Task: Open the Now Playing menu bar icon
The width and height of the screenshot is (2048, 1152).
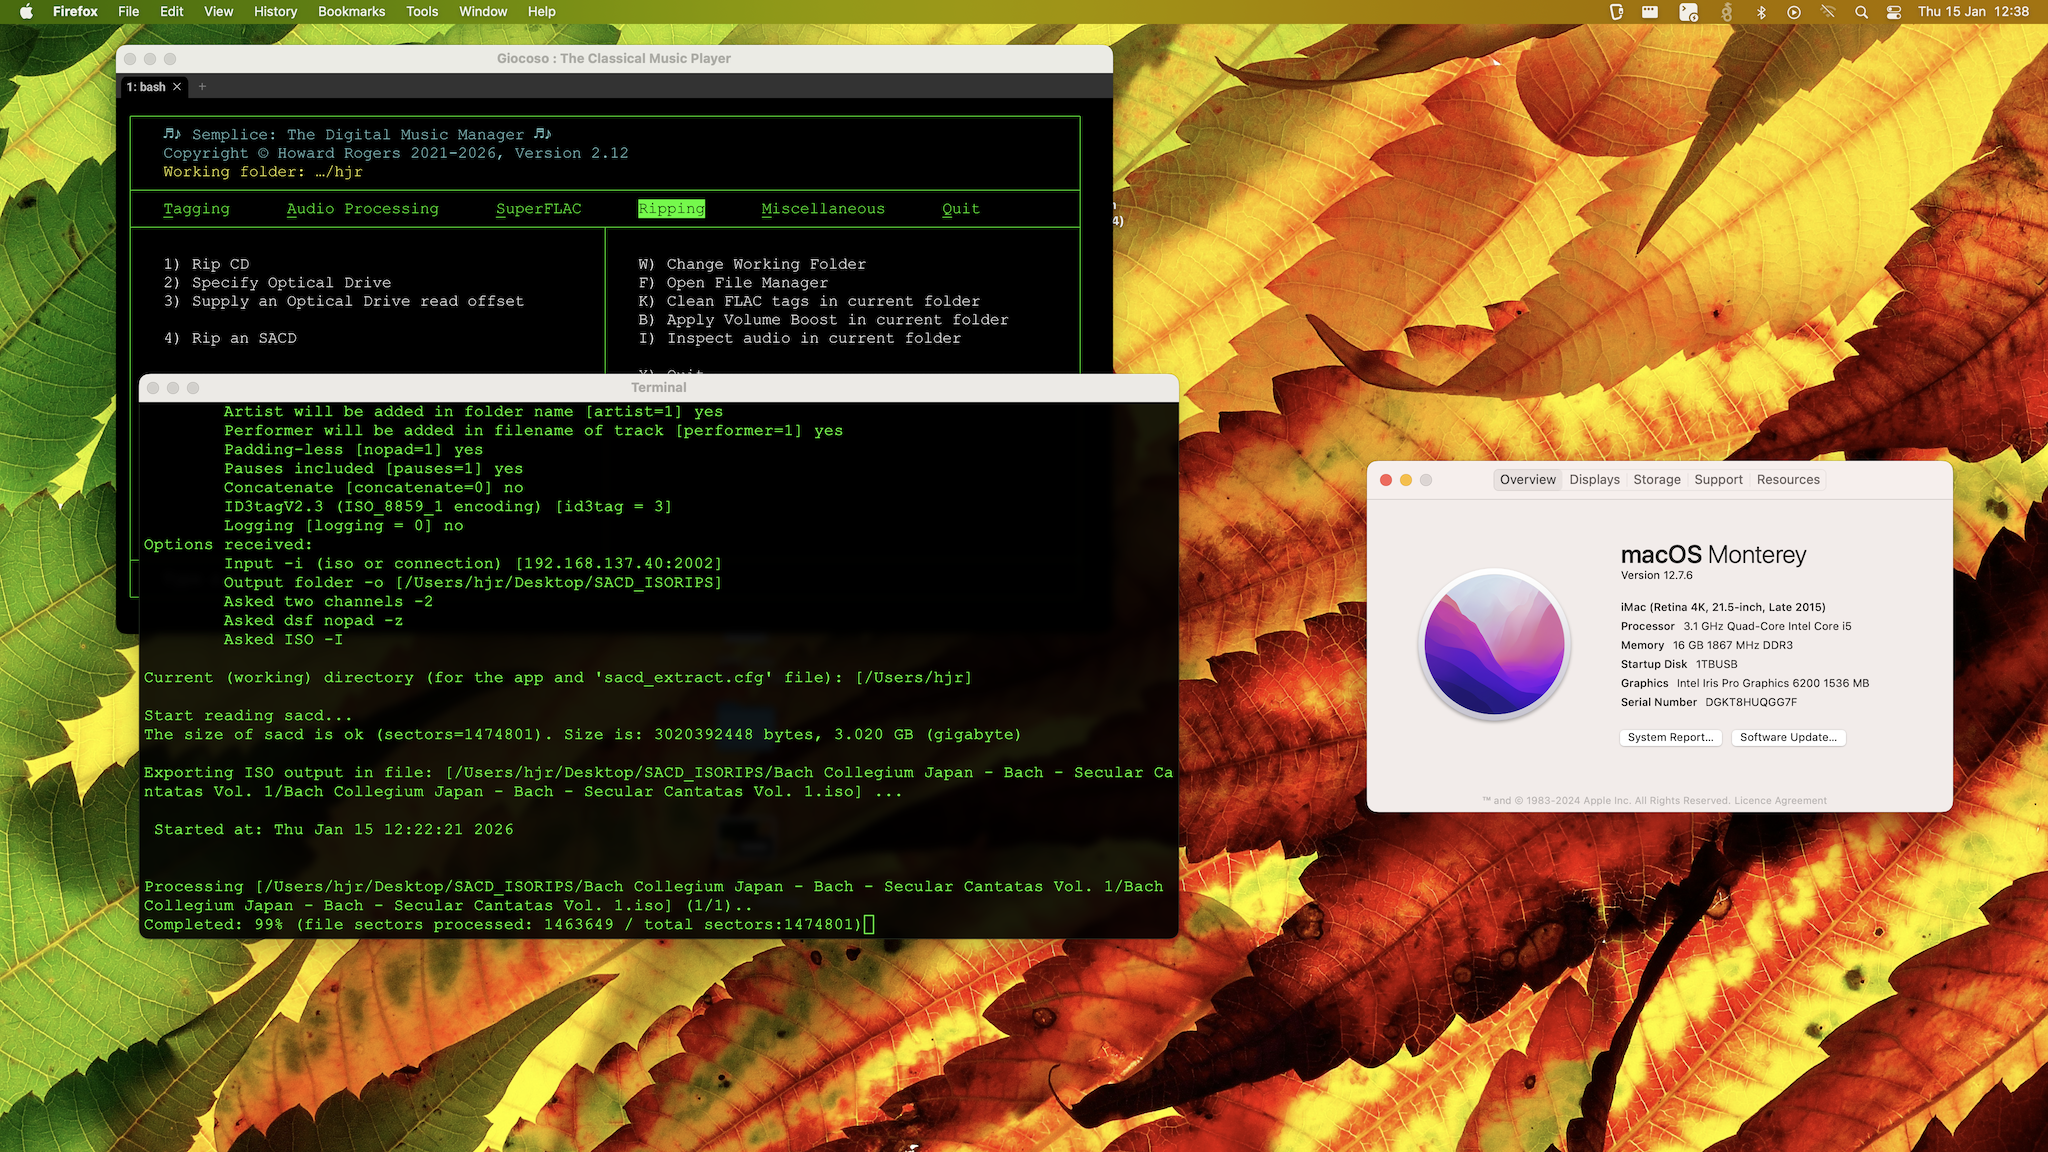Action: (1795, 12)
